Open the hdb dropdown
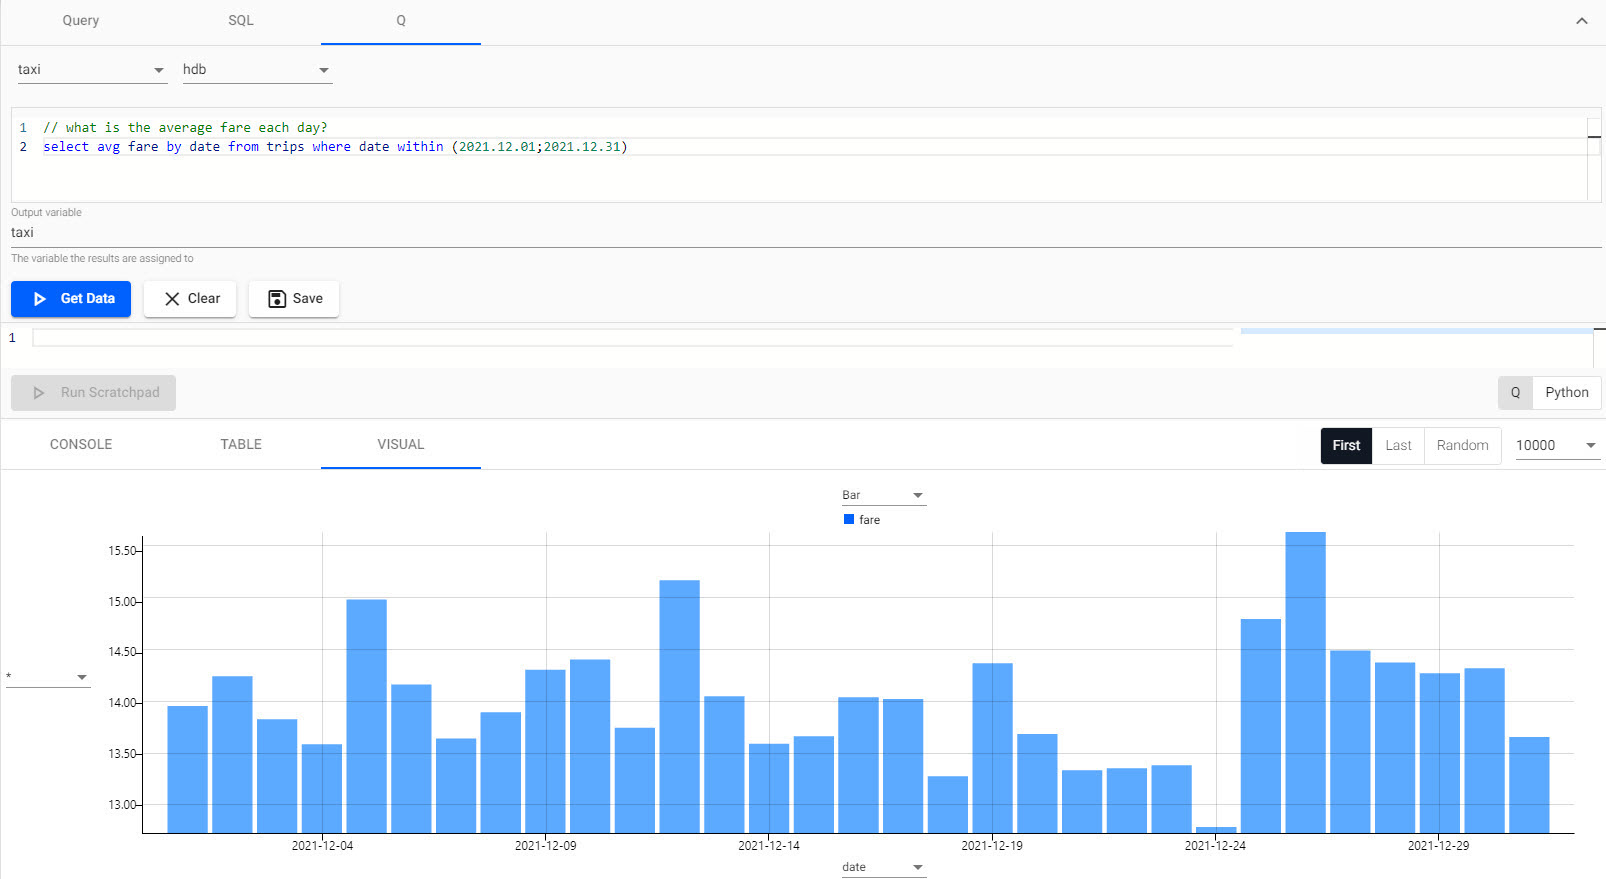The width and height of the screenshot is (1606, 879). [256, 70]
